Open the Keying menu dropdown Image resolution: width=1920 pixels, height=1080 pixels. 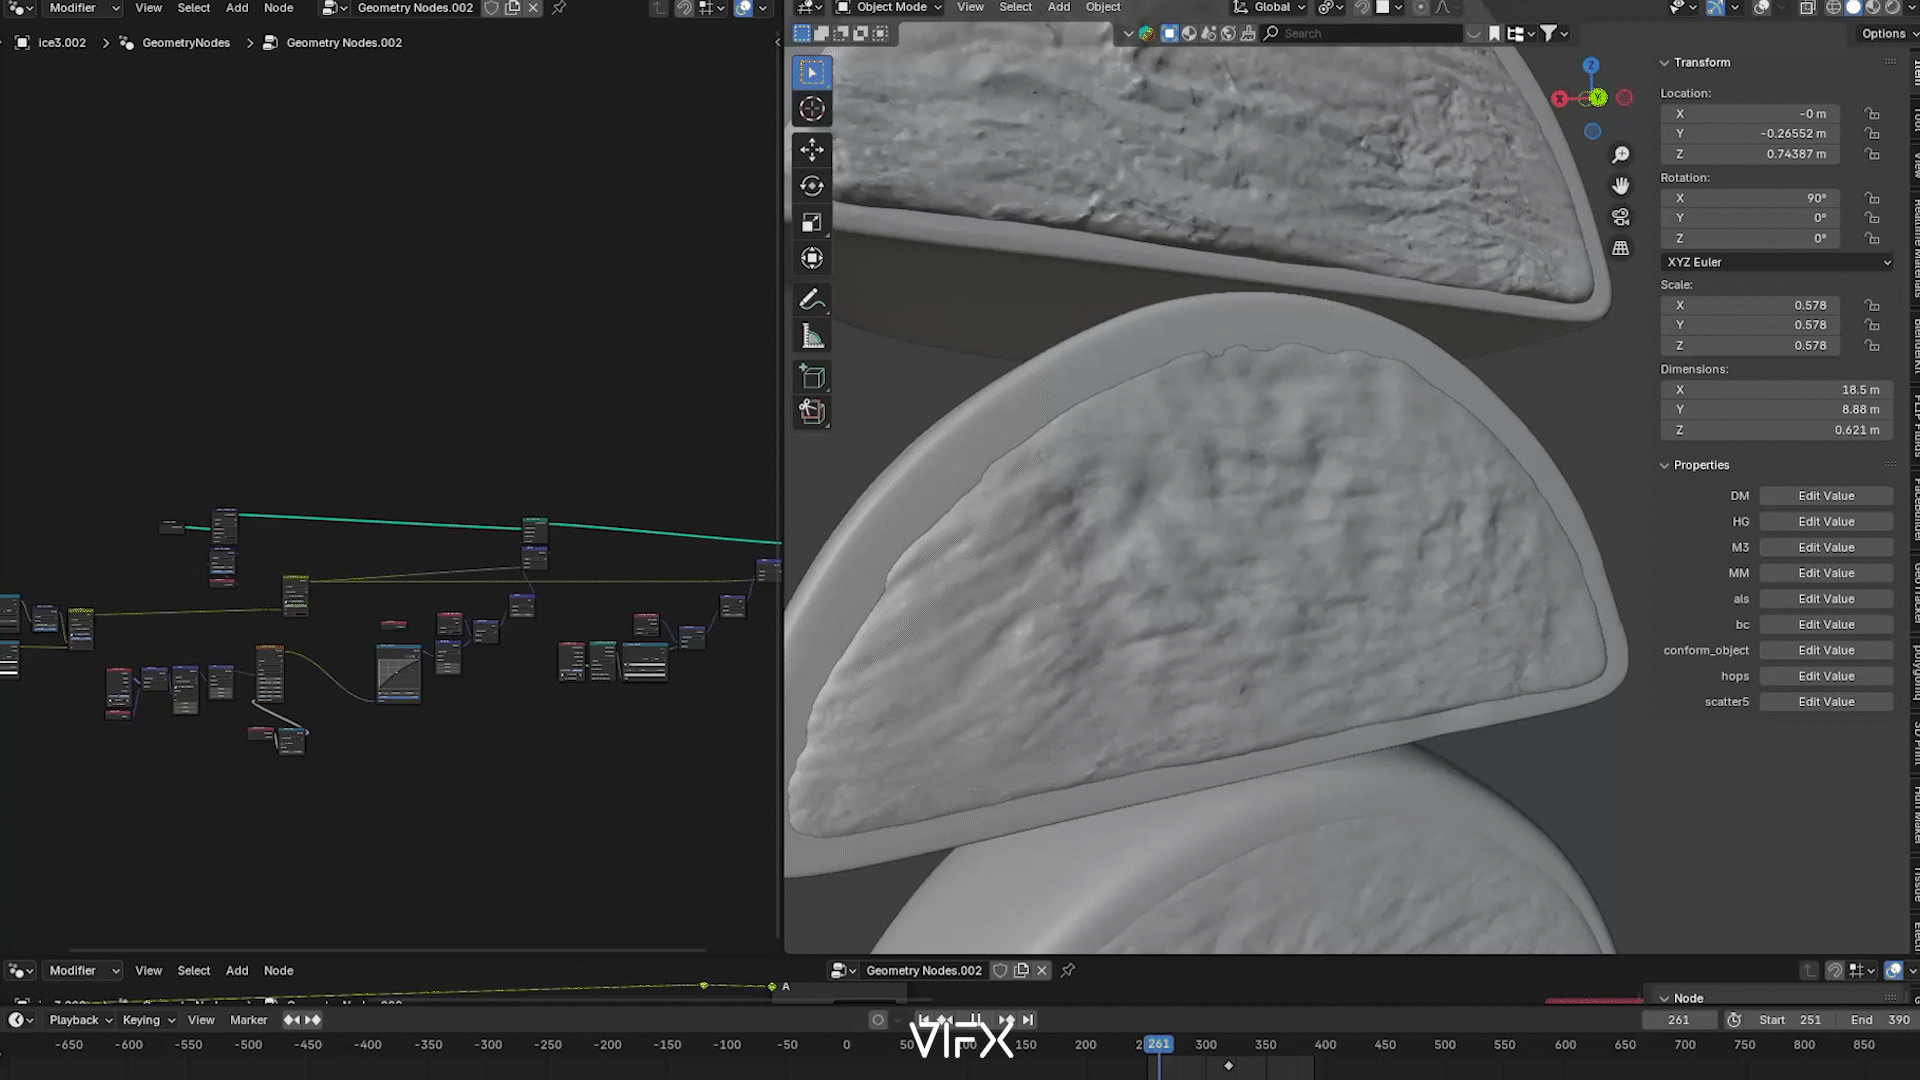148,1020
